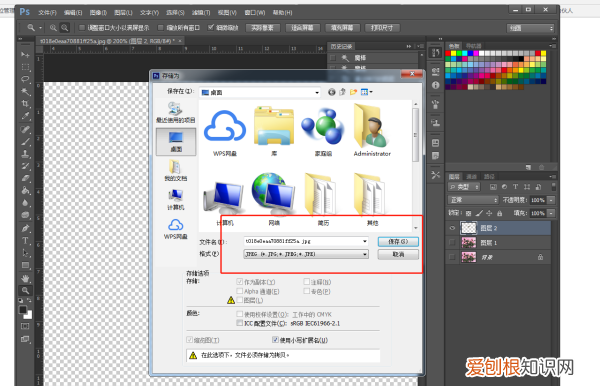Open the 编辑(E) menu
Viewport: 600px width, 386px height.
pyautogui.click(x=73, y=13)
